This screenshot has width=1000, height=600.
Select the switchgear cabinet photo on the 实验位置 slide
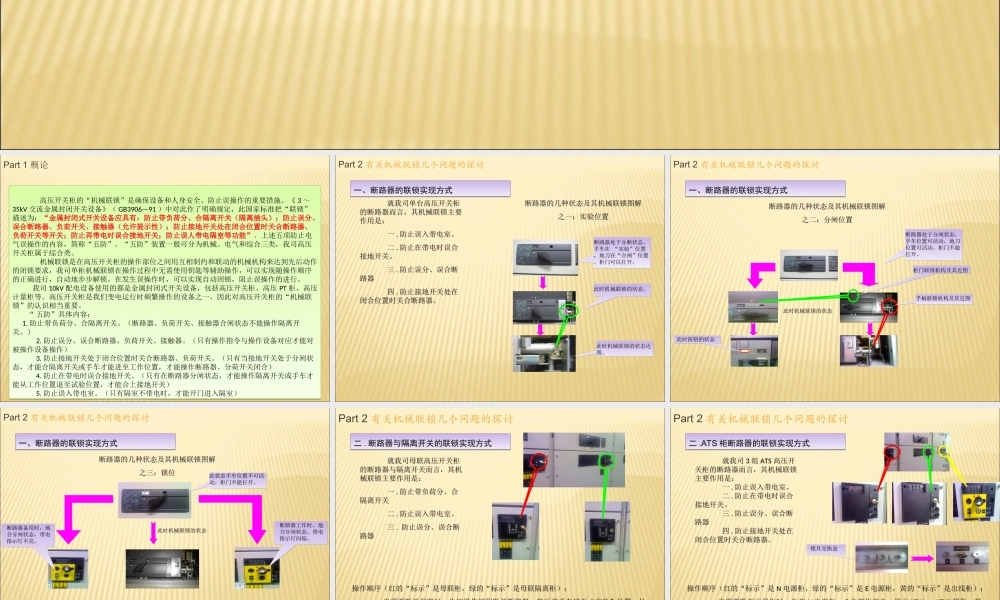click(x=545, y=257)
